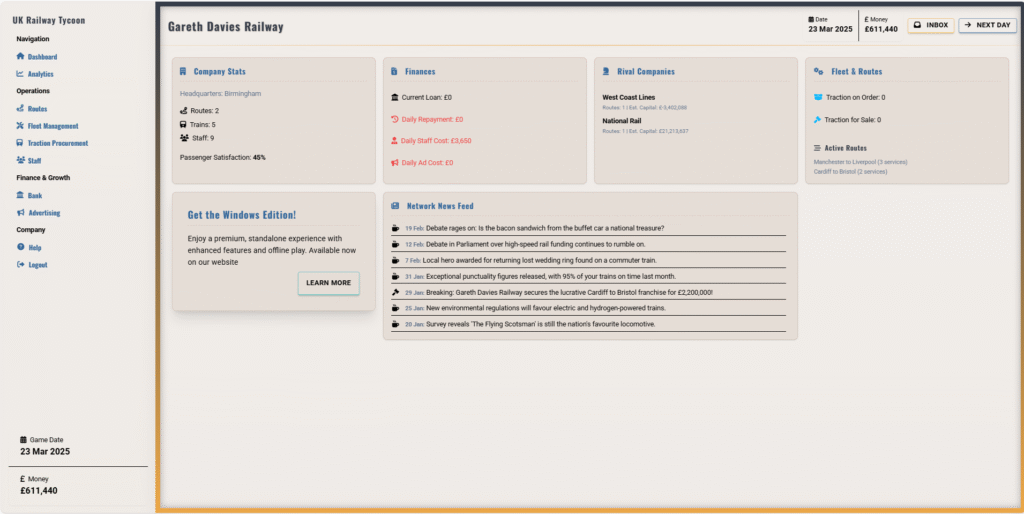Select the Cardiff to Bristol active route
The image size is (1024, 514).
pos(851,171)
